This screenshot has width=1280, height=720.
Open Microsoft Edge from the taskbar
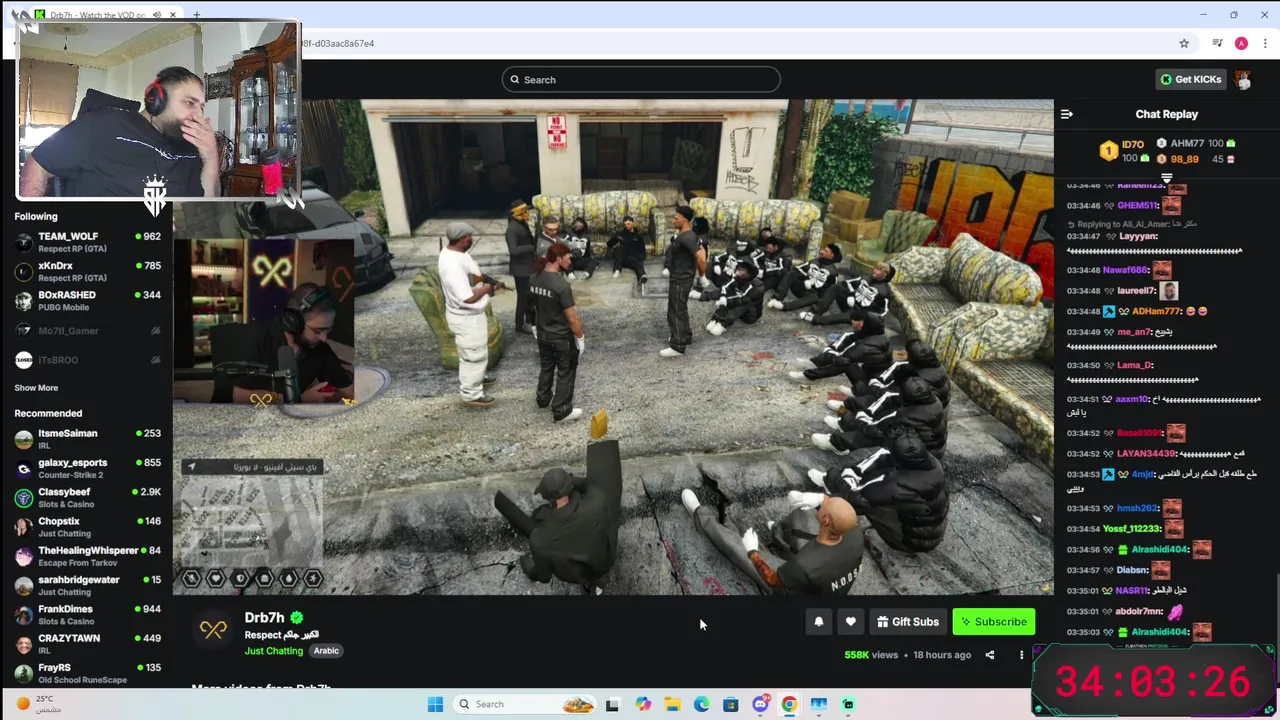[701, 704]
